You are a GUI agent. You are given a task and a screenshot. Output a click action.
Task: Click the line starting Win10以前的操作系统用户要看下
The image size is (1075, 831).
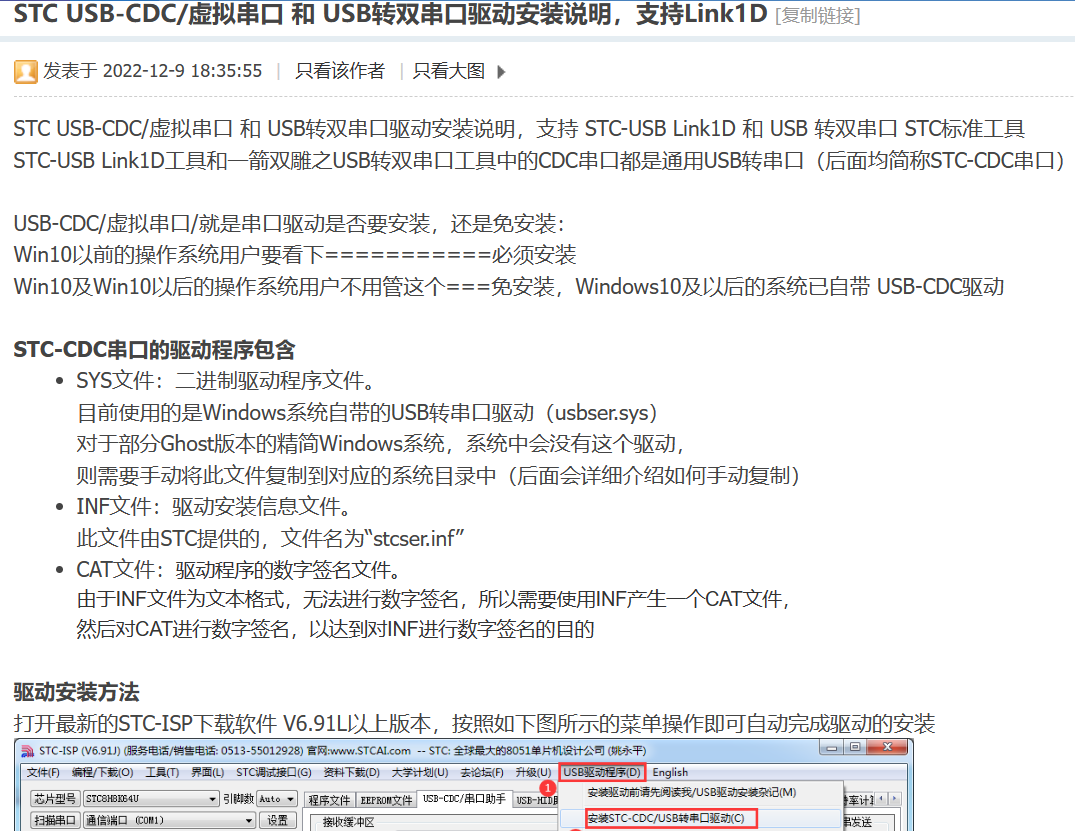tap(295, 255)
